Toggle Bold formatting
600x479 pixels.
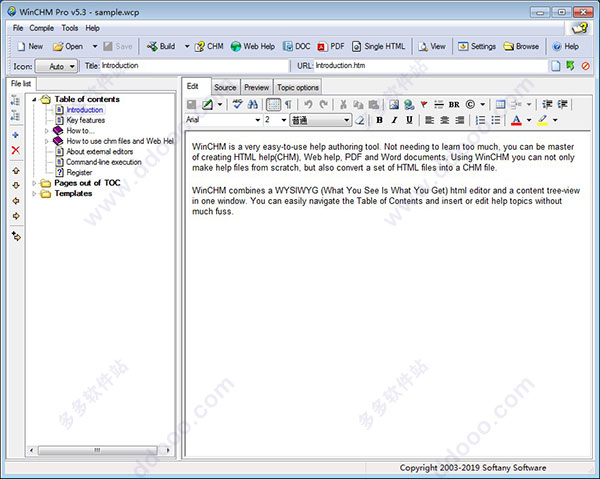coord(379,120)
